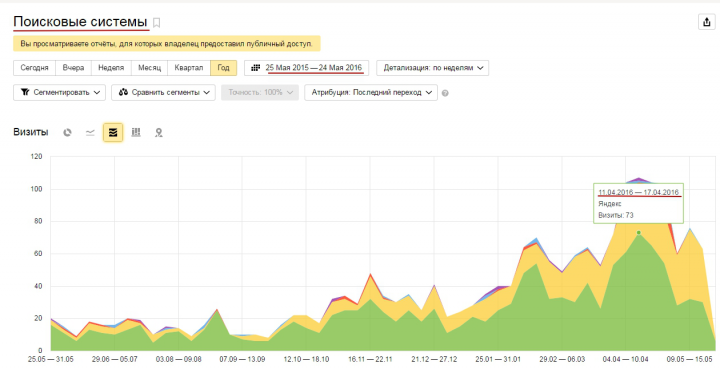The width and height of the screenshot is (720, 369).
Task: Click the x-axis label 29.06 — 05.07
Action: click(x=114, y=359)
